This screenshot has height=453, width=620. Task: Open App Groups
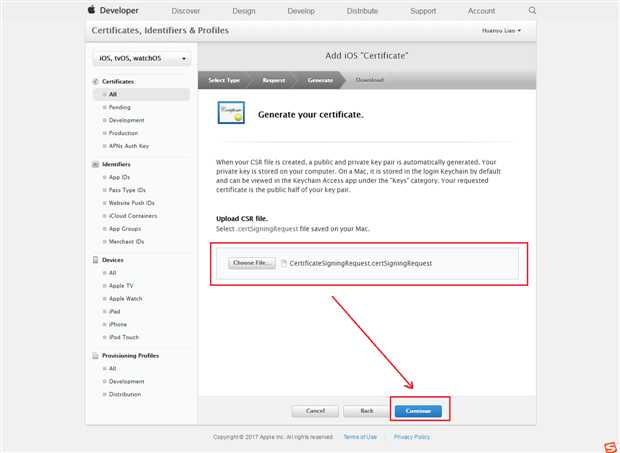pos(125,229)
